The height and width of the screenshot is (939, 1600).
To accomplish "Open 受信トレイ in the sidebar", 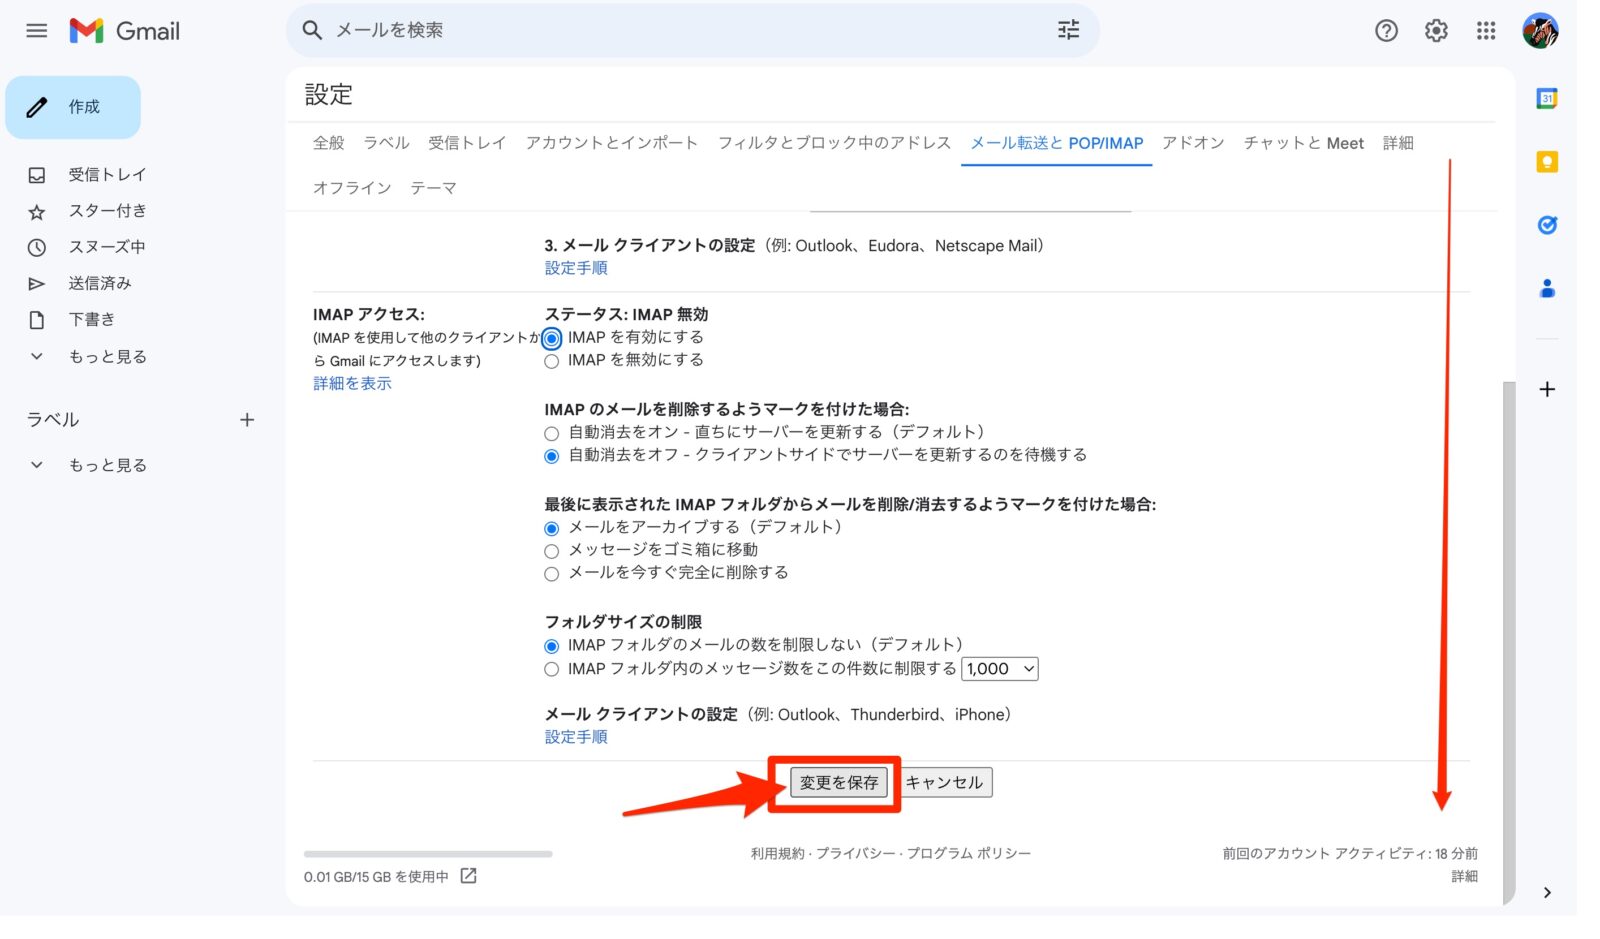I will (107, 175).
